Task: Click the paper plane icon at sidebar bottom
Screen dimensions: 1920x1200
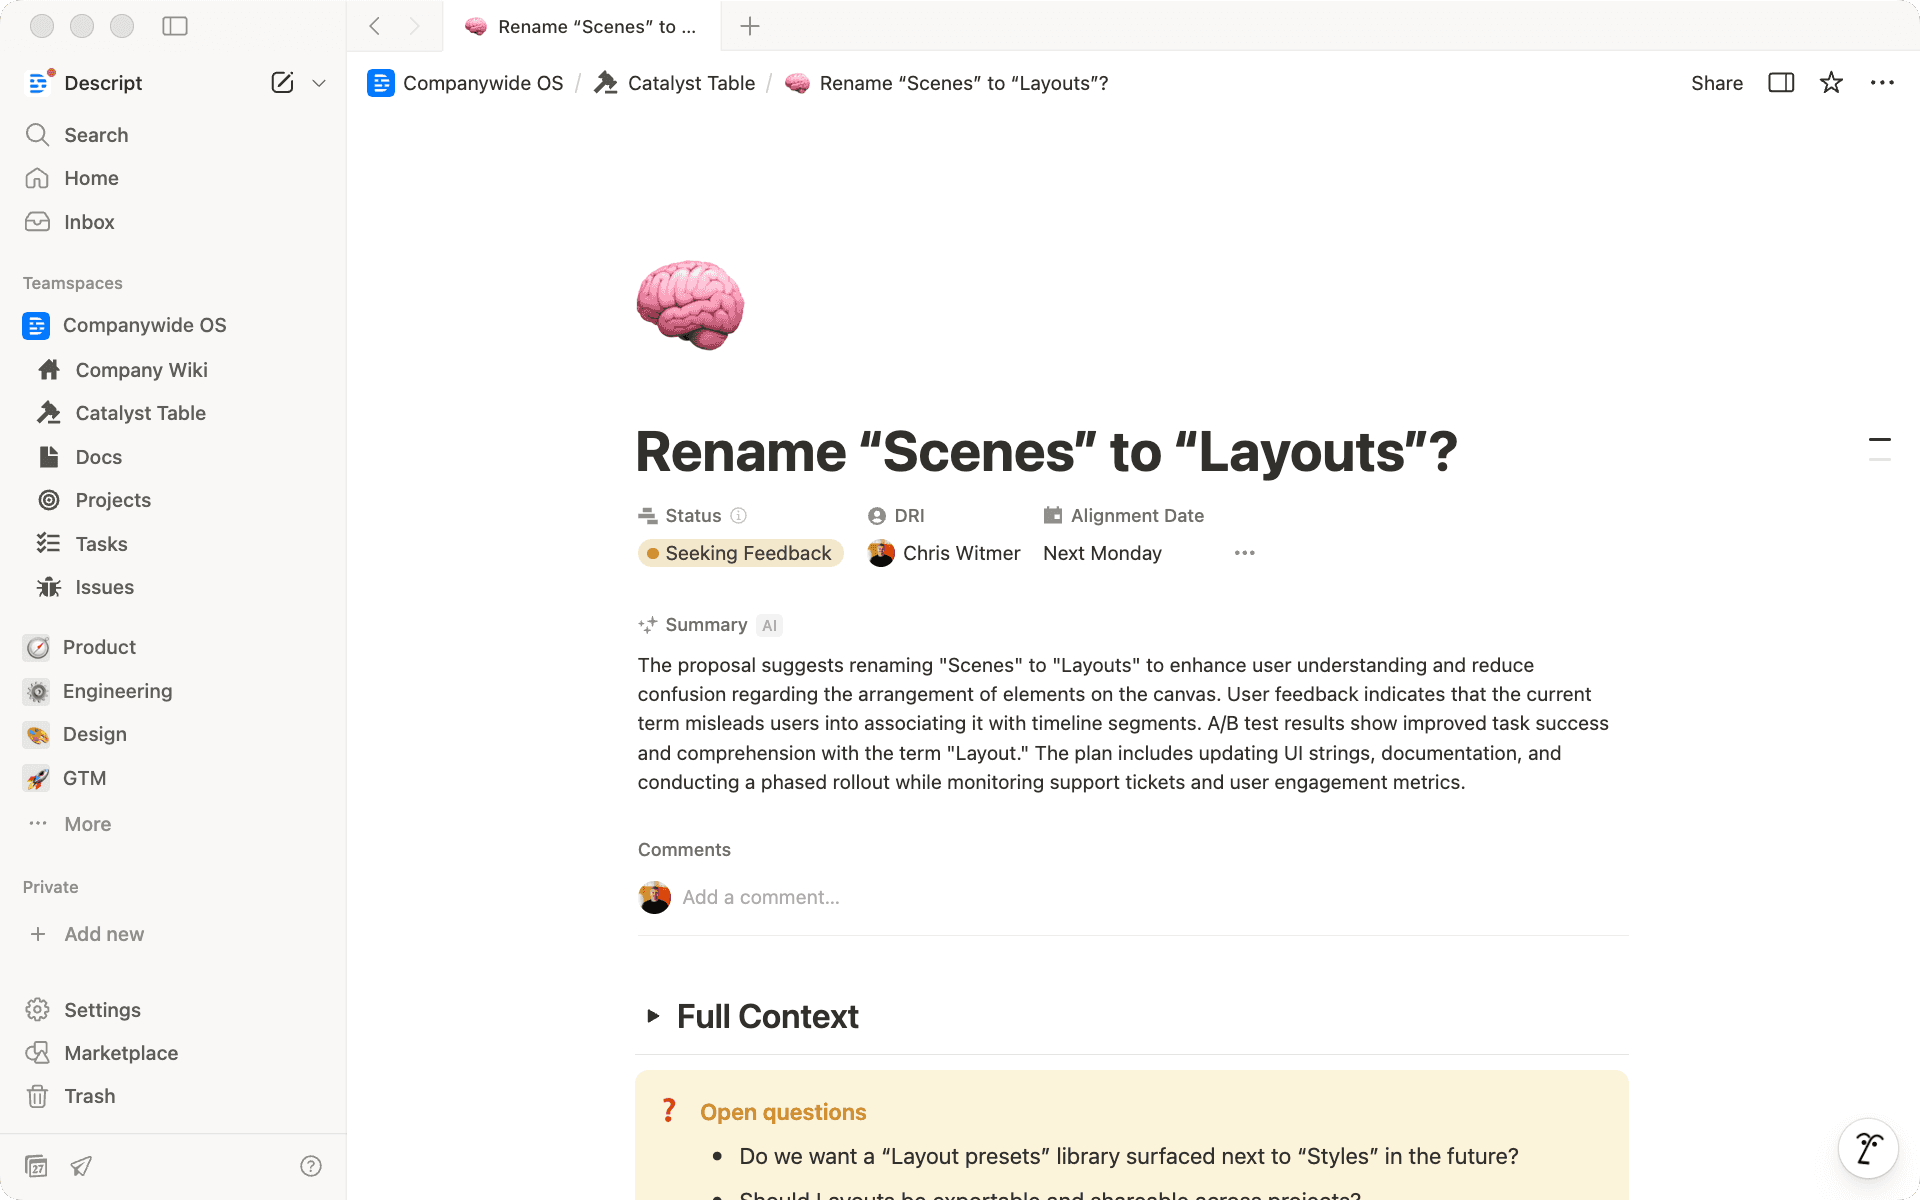Action: tap(82, 1166)
